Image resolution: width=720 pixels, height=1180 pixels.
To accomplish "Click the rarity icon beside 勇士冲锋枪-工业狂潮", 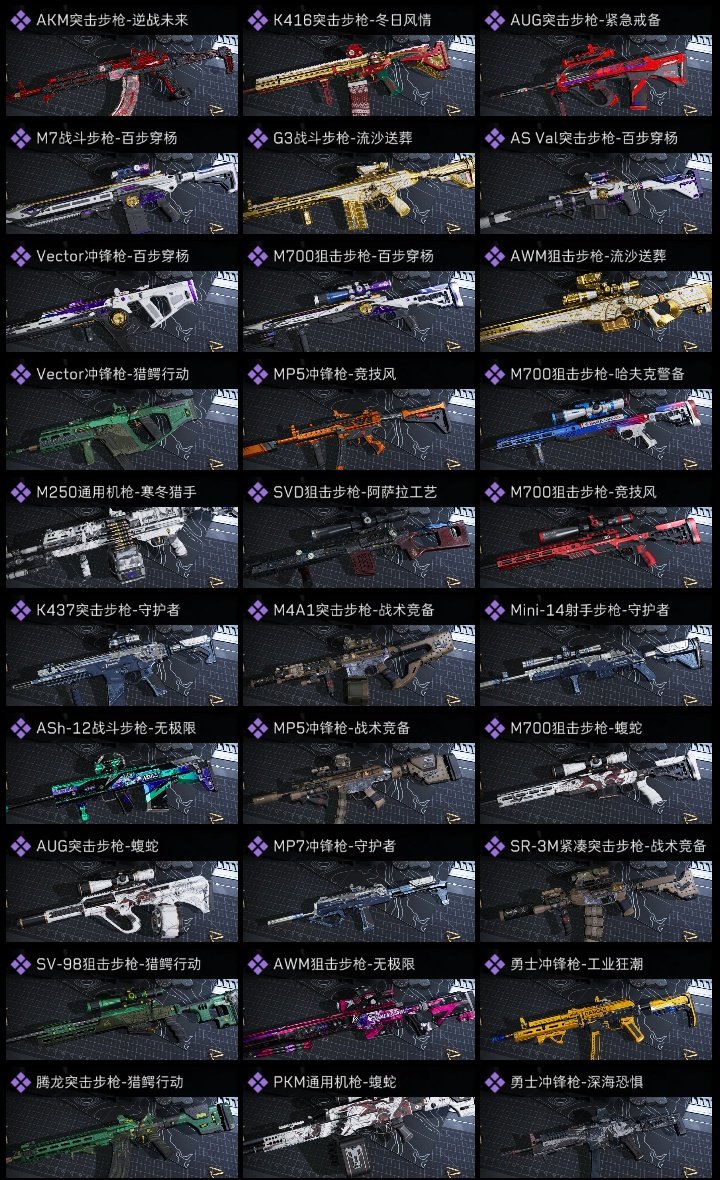I will 494,964.
